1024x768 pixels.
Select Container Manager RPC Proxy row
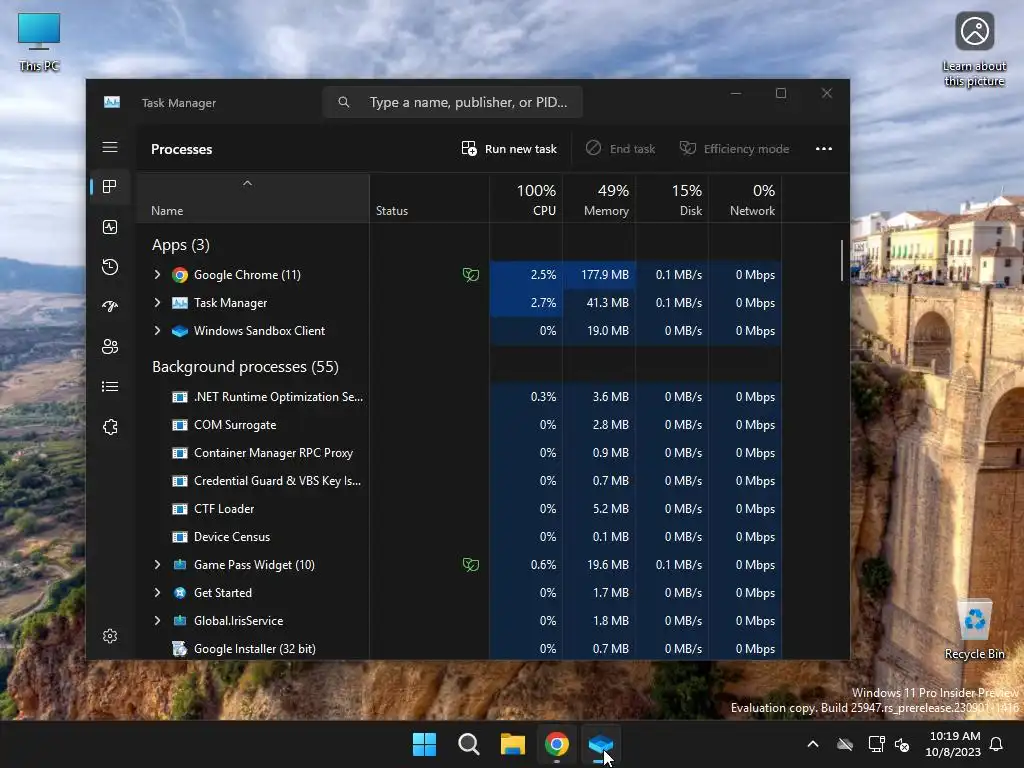[458, 453]
